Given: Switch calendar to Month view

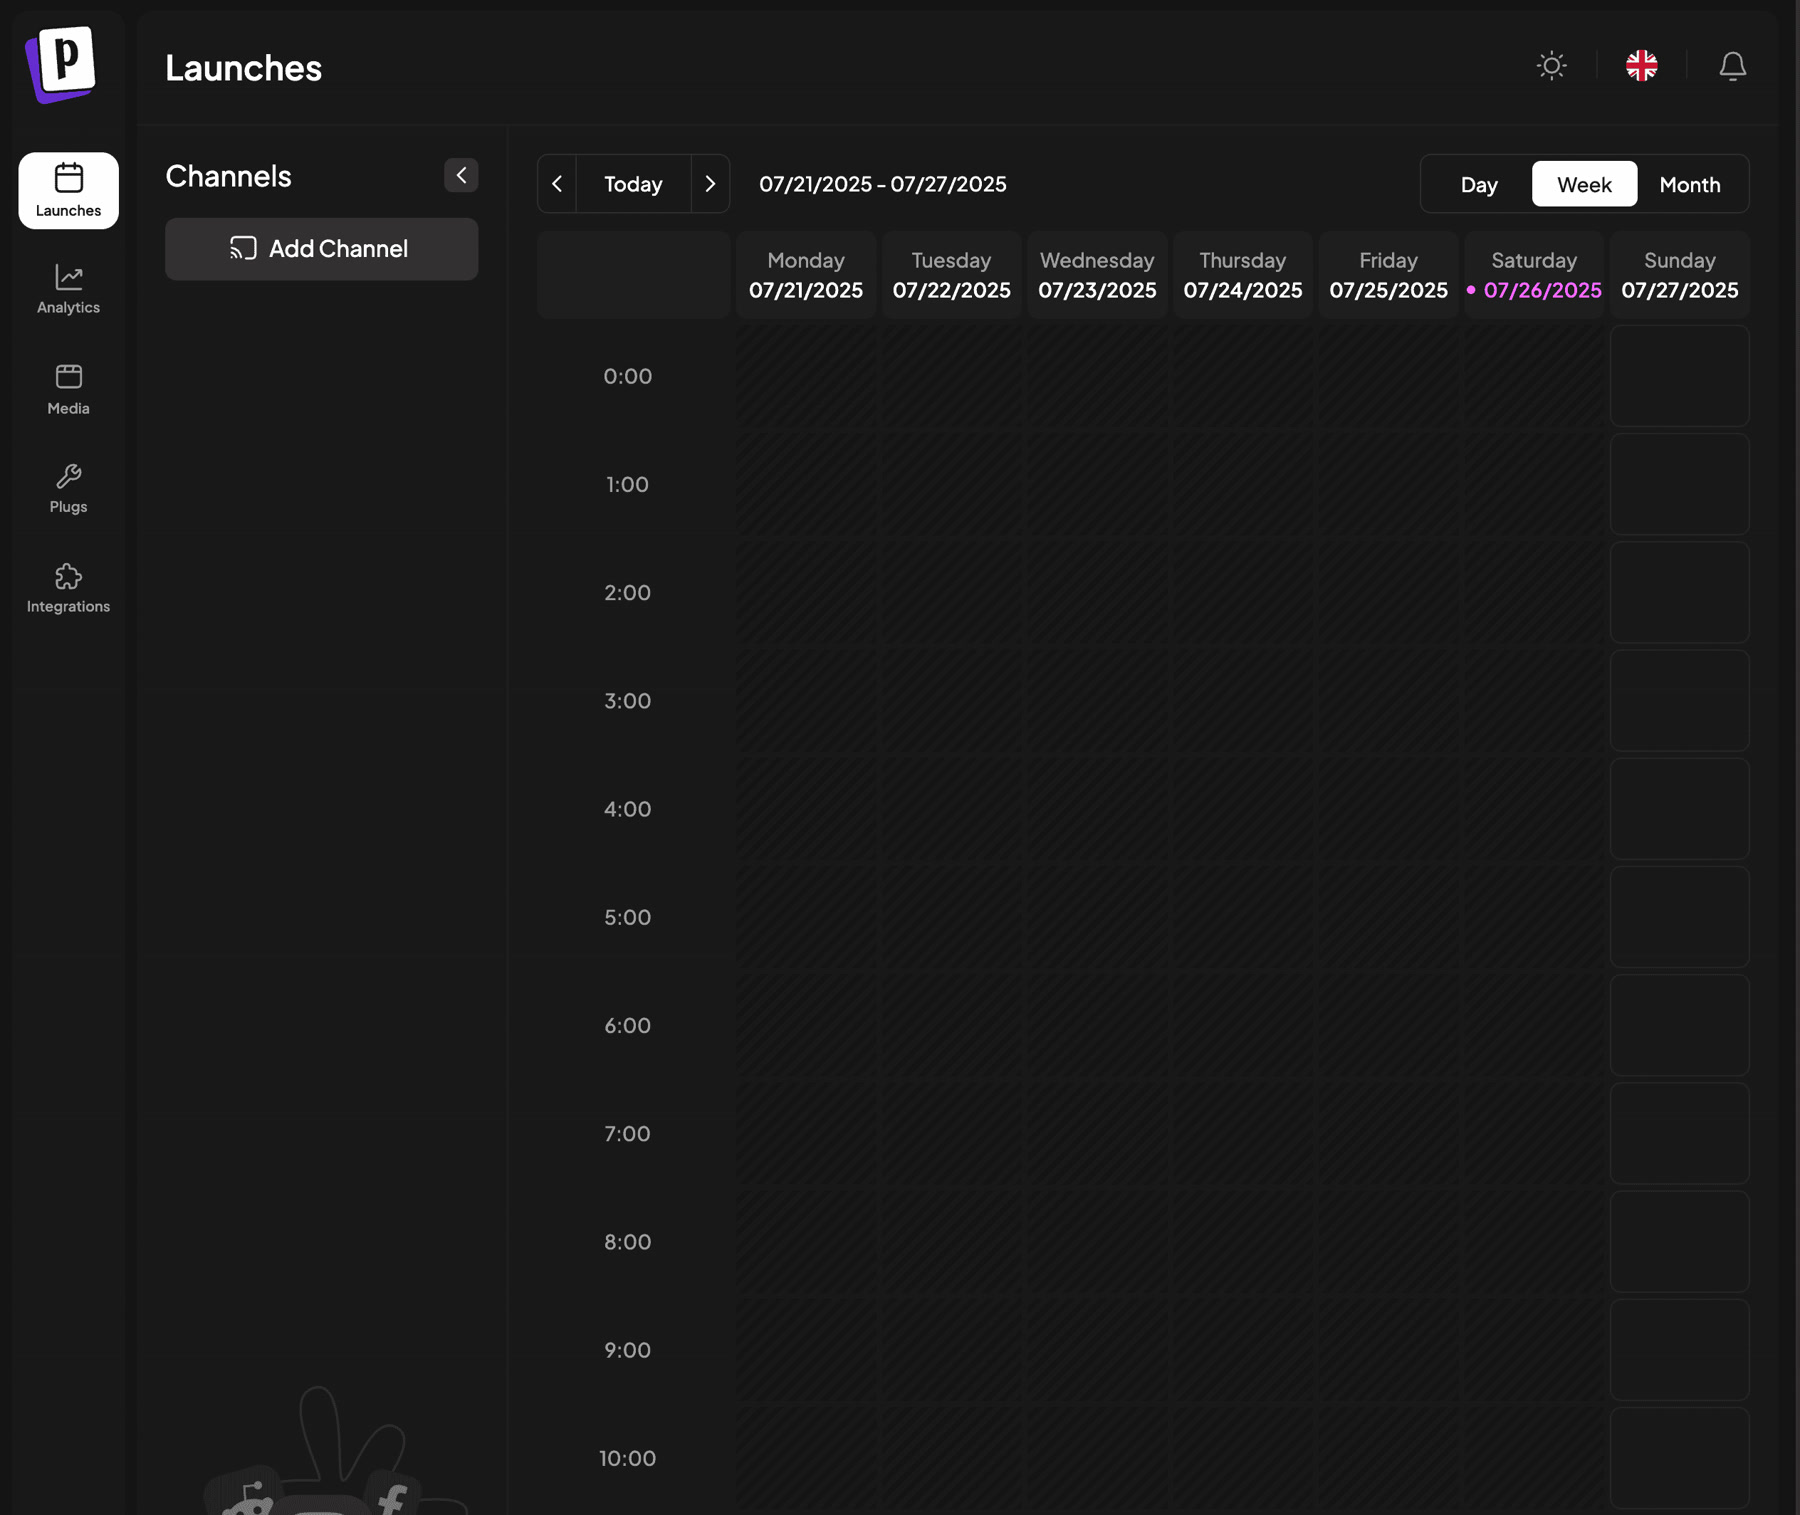Looking at the screenshot, I should click(x=1689, y=184).
